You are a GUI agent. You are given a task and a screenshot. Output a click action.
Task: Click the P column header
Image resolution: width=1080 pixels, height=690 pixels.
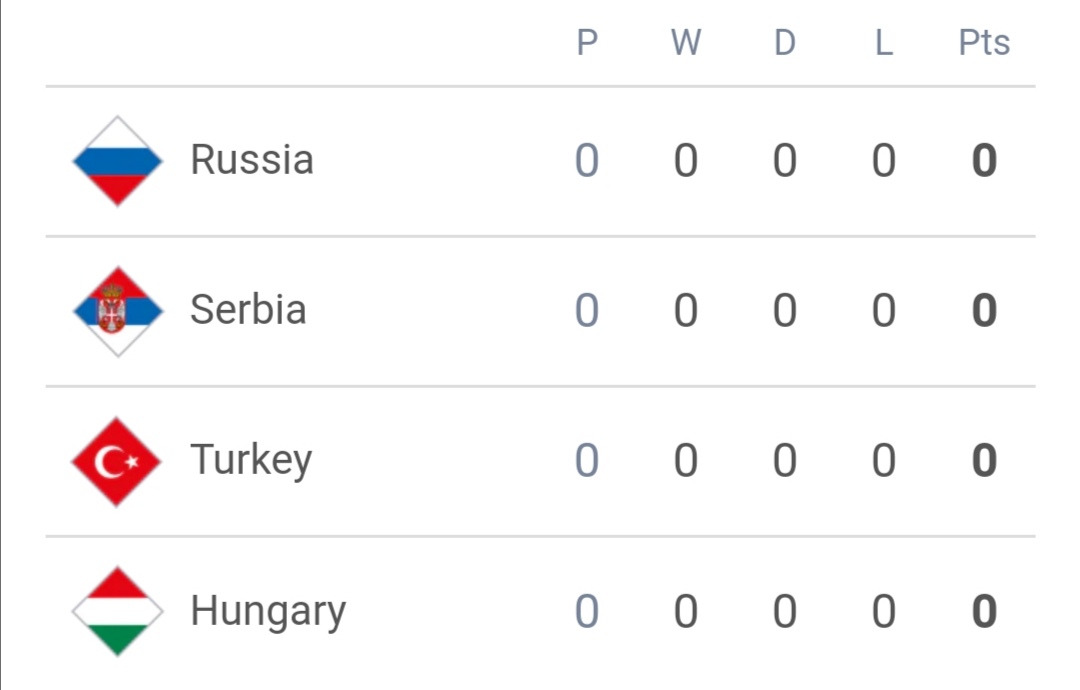[x=587, y=43]
